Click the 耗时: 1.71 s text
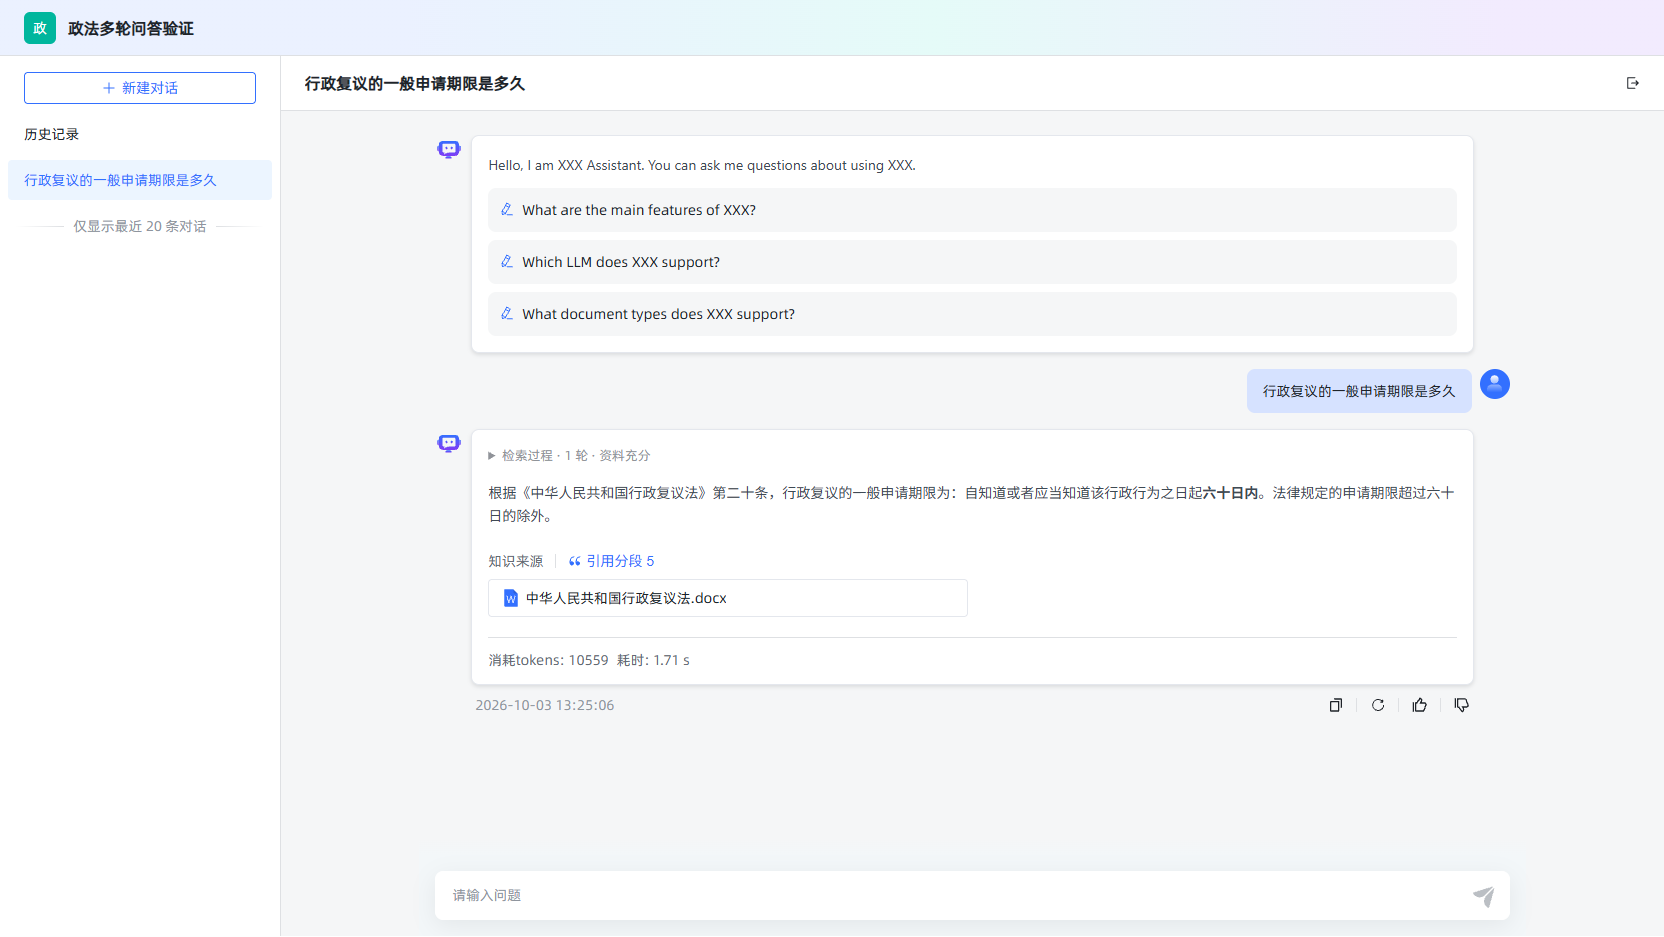Image resolution: width=1664 pixels, height=937 pixels. [x=653, y=660]
